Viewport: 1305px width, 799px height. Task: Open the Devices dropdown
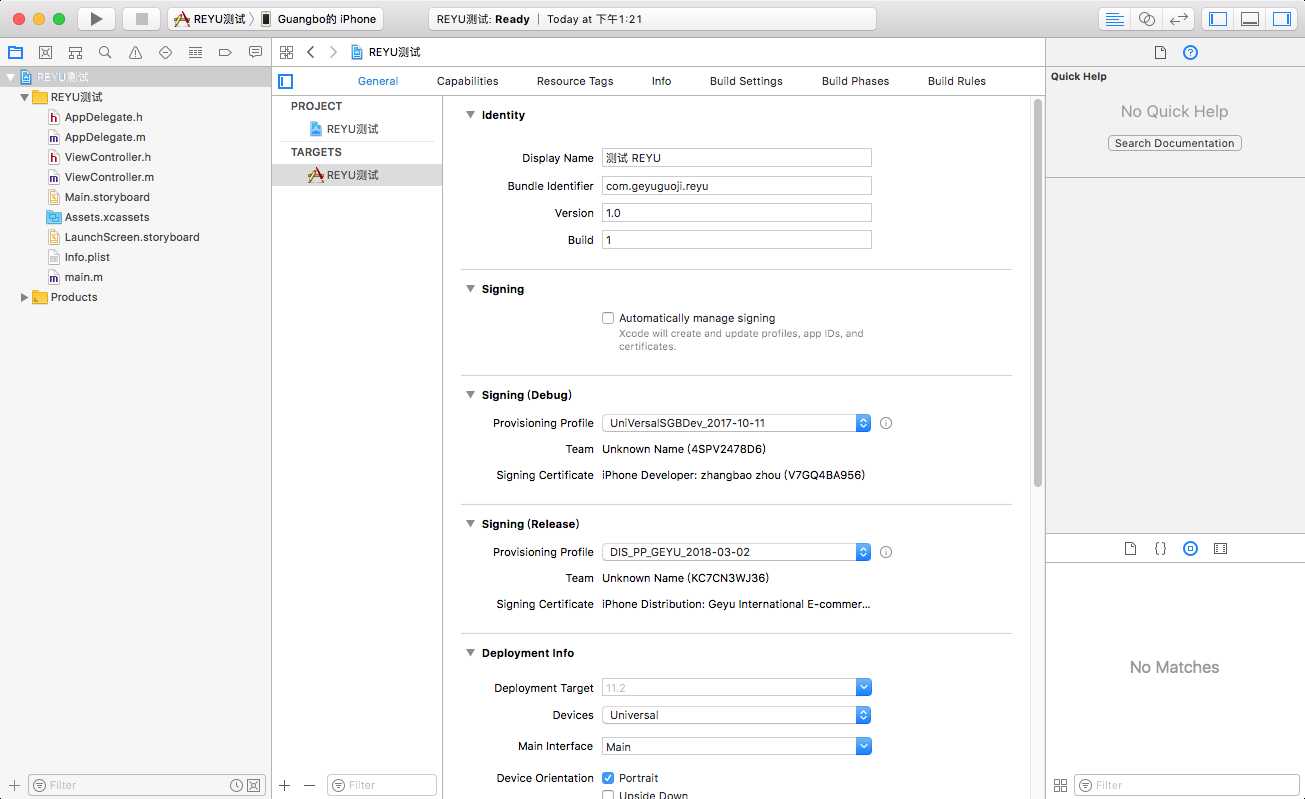pyautogui.click(x=737, y=715)
